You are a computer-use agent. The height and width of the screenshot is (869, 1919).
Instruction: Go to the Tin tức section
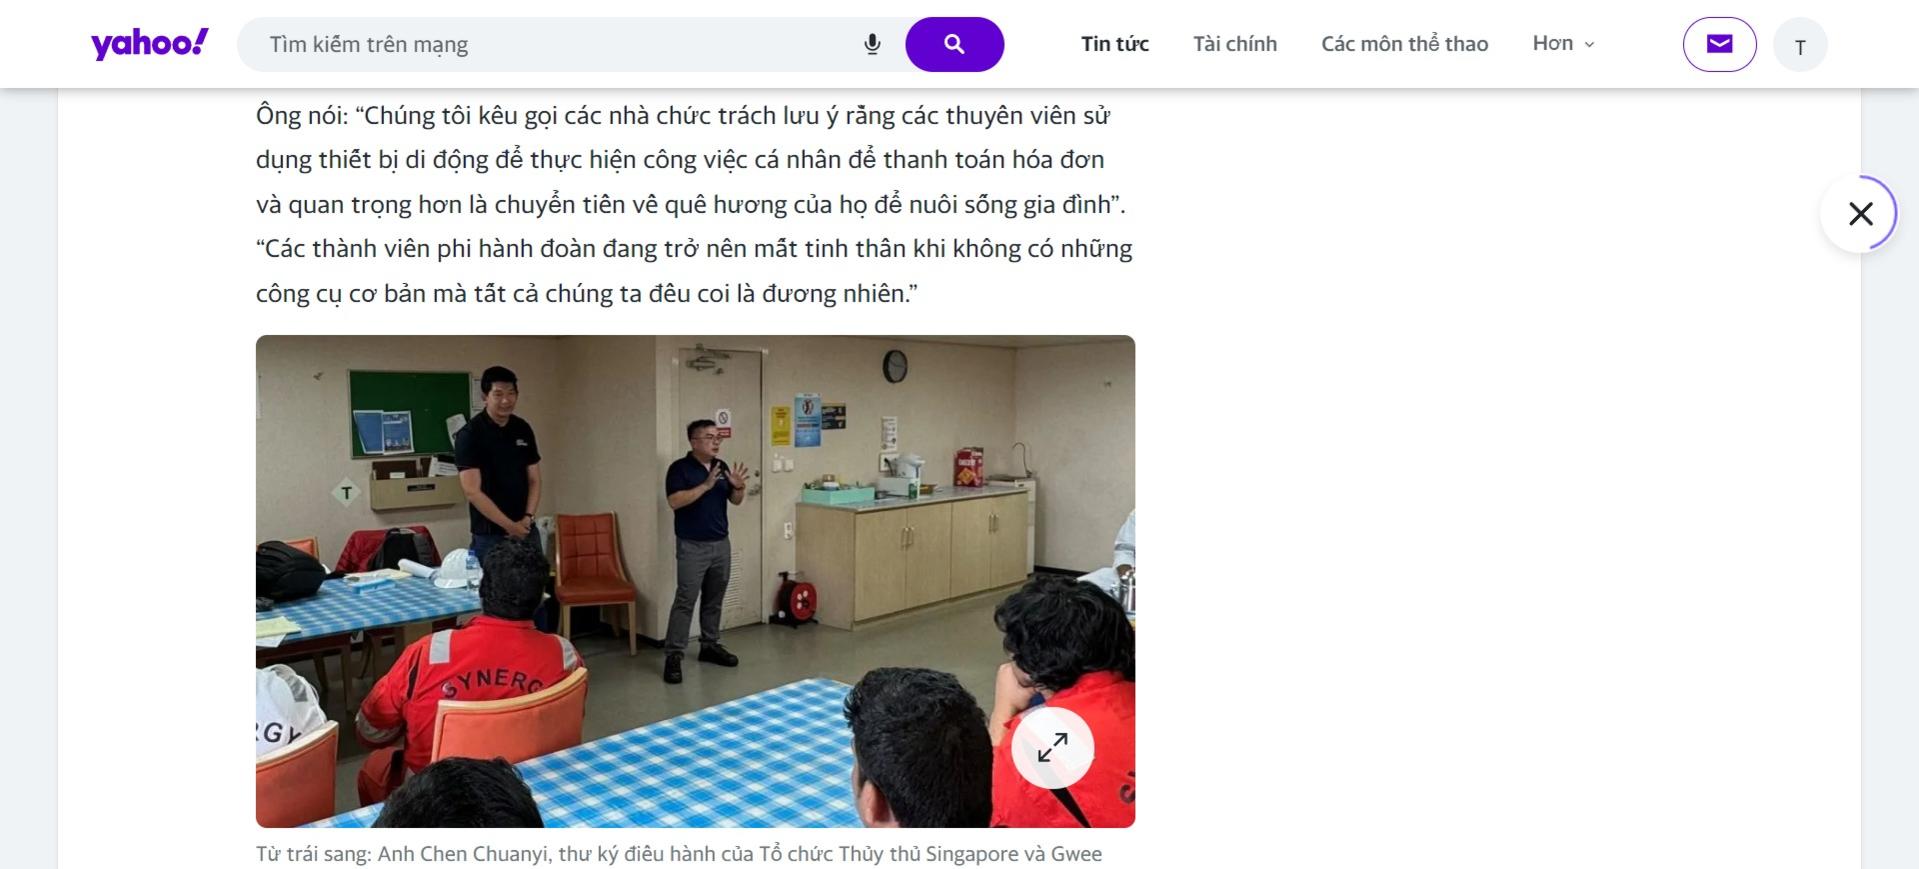(x=1115, y=44)
